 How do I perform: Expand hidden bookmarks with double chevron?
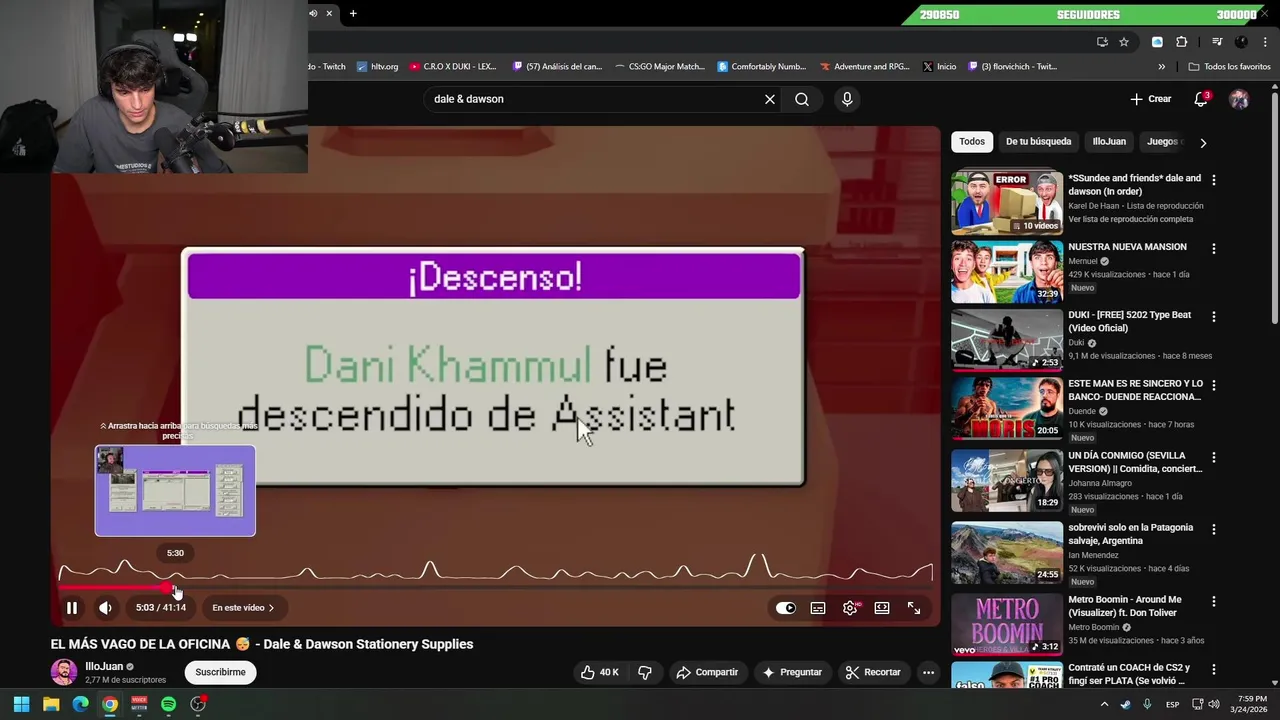point(1161,67)
